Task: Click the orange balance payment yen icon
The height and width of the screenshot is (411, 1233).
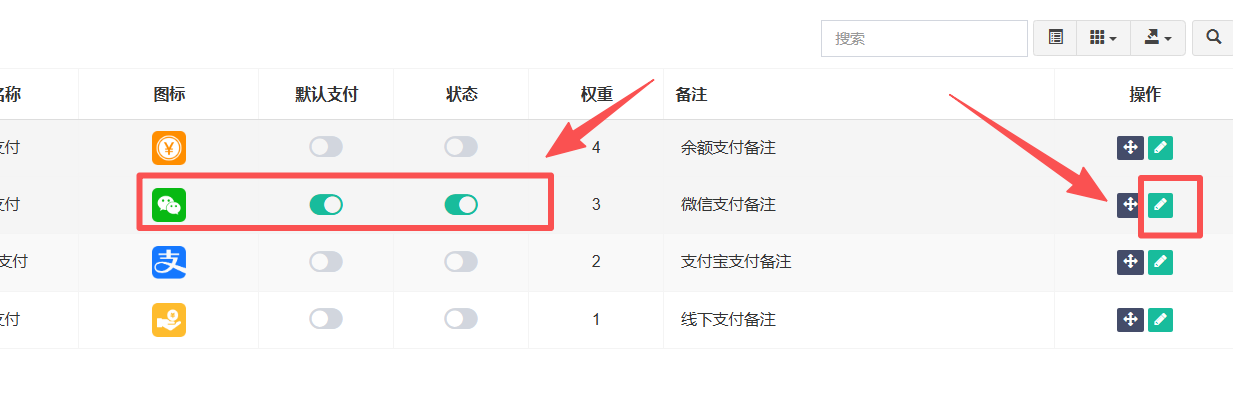Action: coord(169,148)
